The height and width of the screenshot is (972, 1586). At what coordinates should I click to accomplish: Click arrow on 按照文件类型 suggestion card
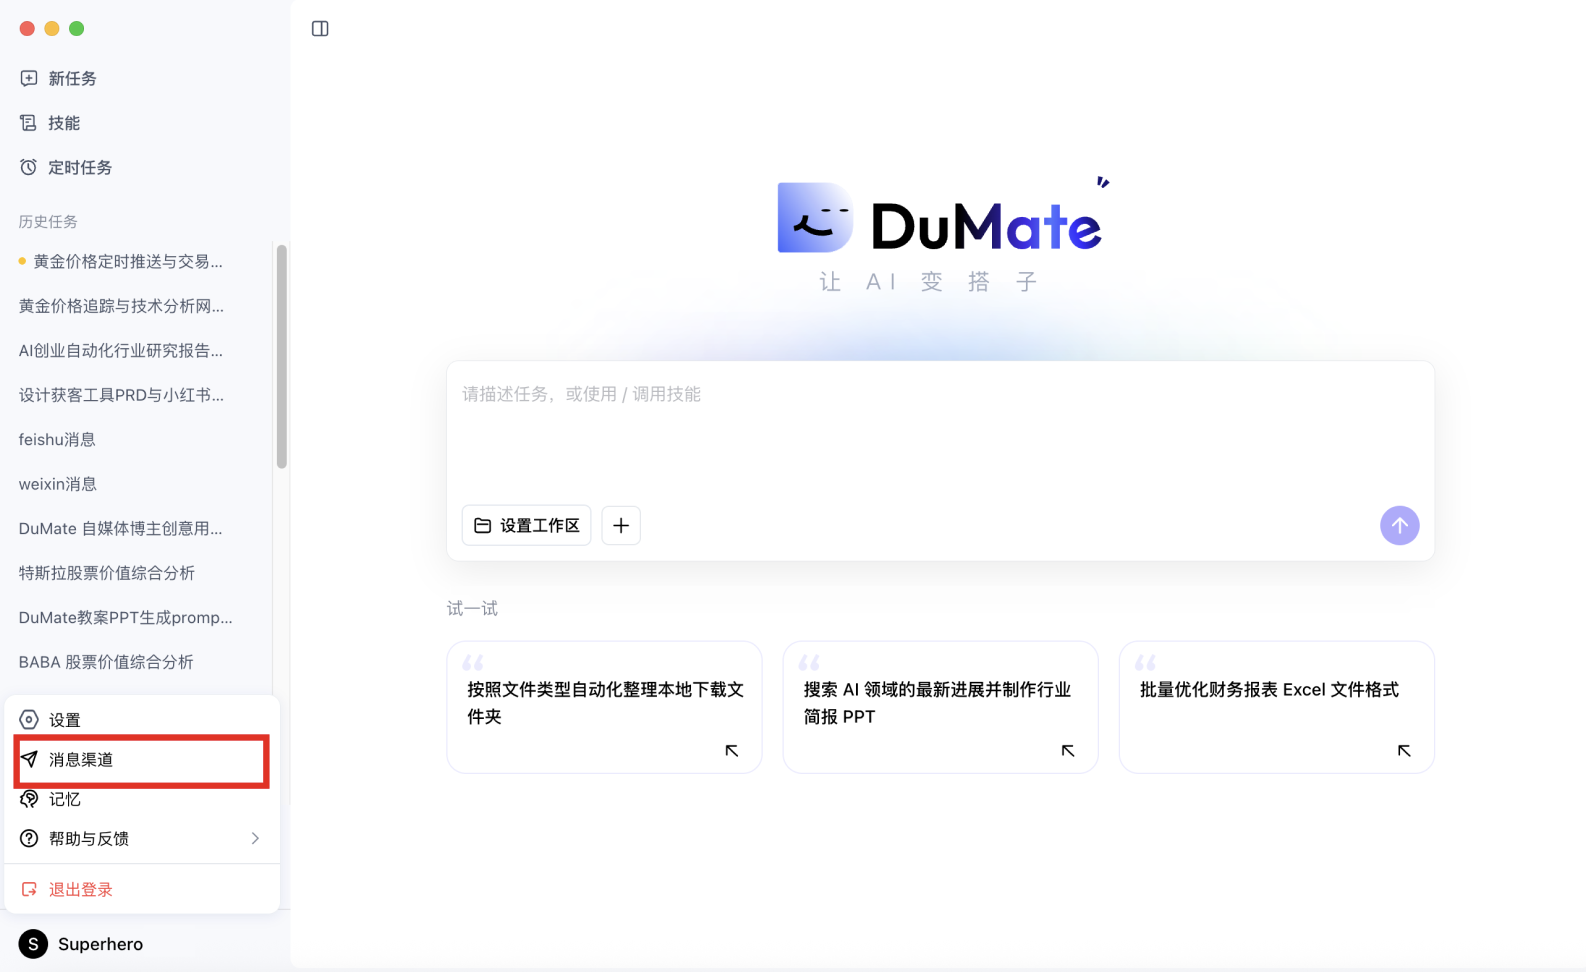coord(732,750)
